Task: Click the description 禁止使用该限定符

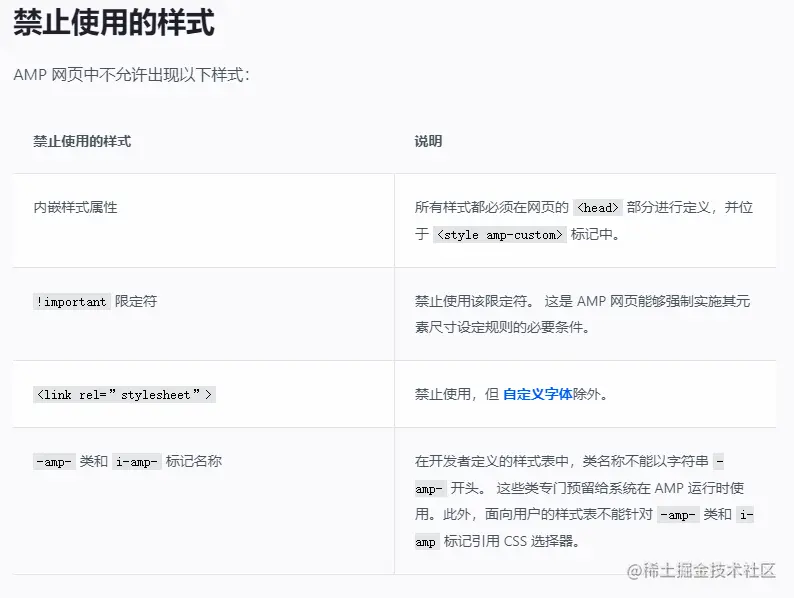Action: coord(474,301)
